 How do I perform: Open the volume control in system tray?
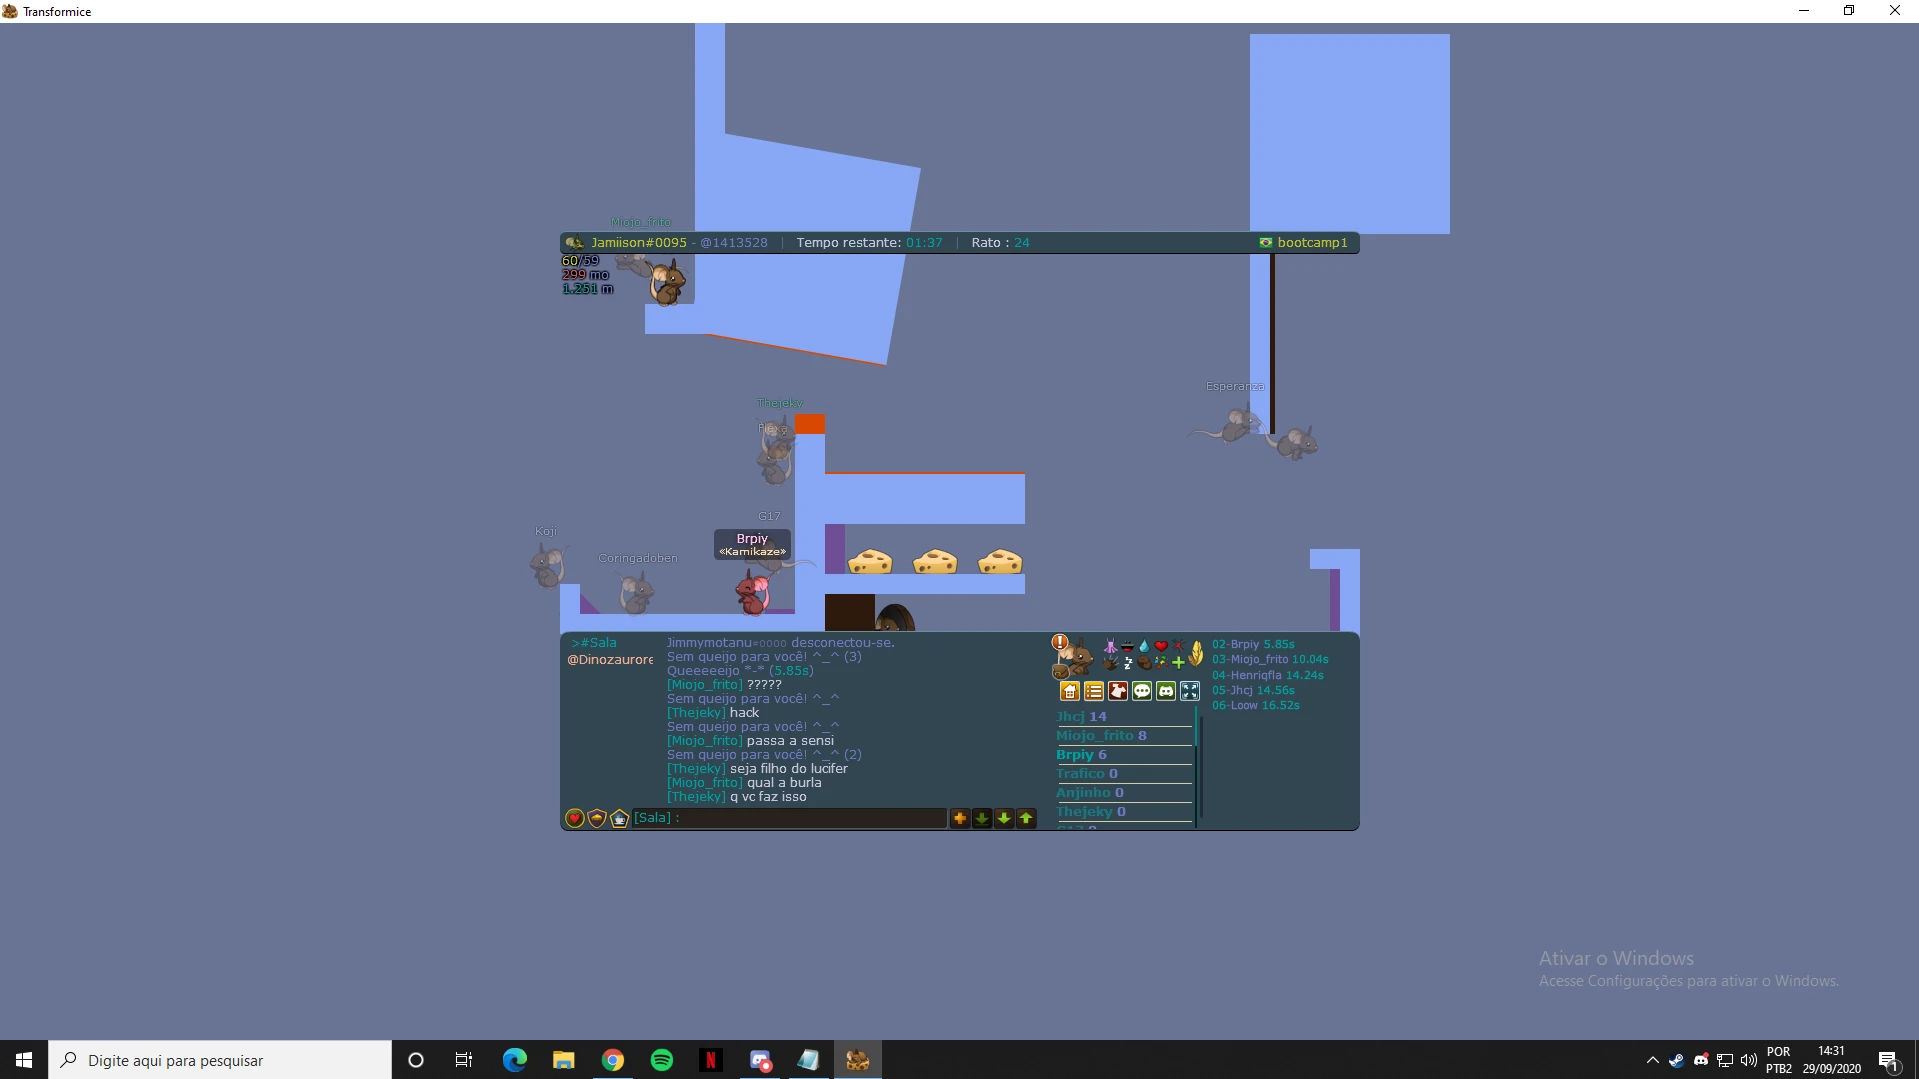pyautogui.click(x=1749, y=1060)
